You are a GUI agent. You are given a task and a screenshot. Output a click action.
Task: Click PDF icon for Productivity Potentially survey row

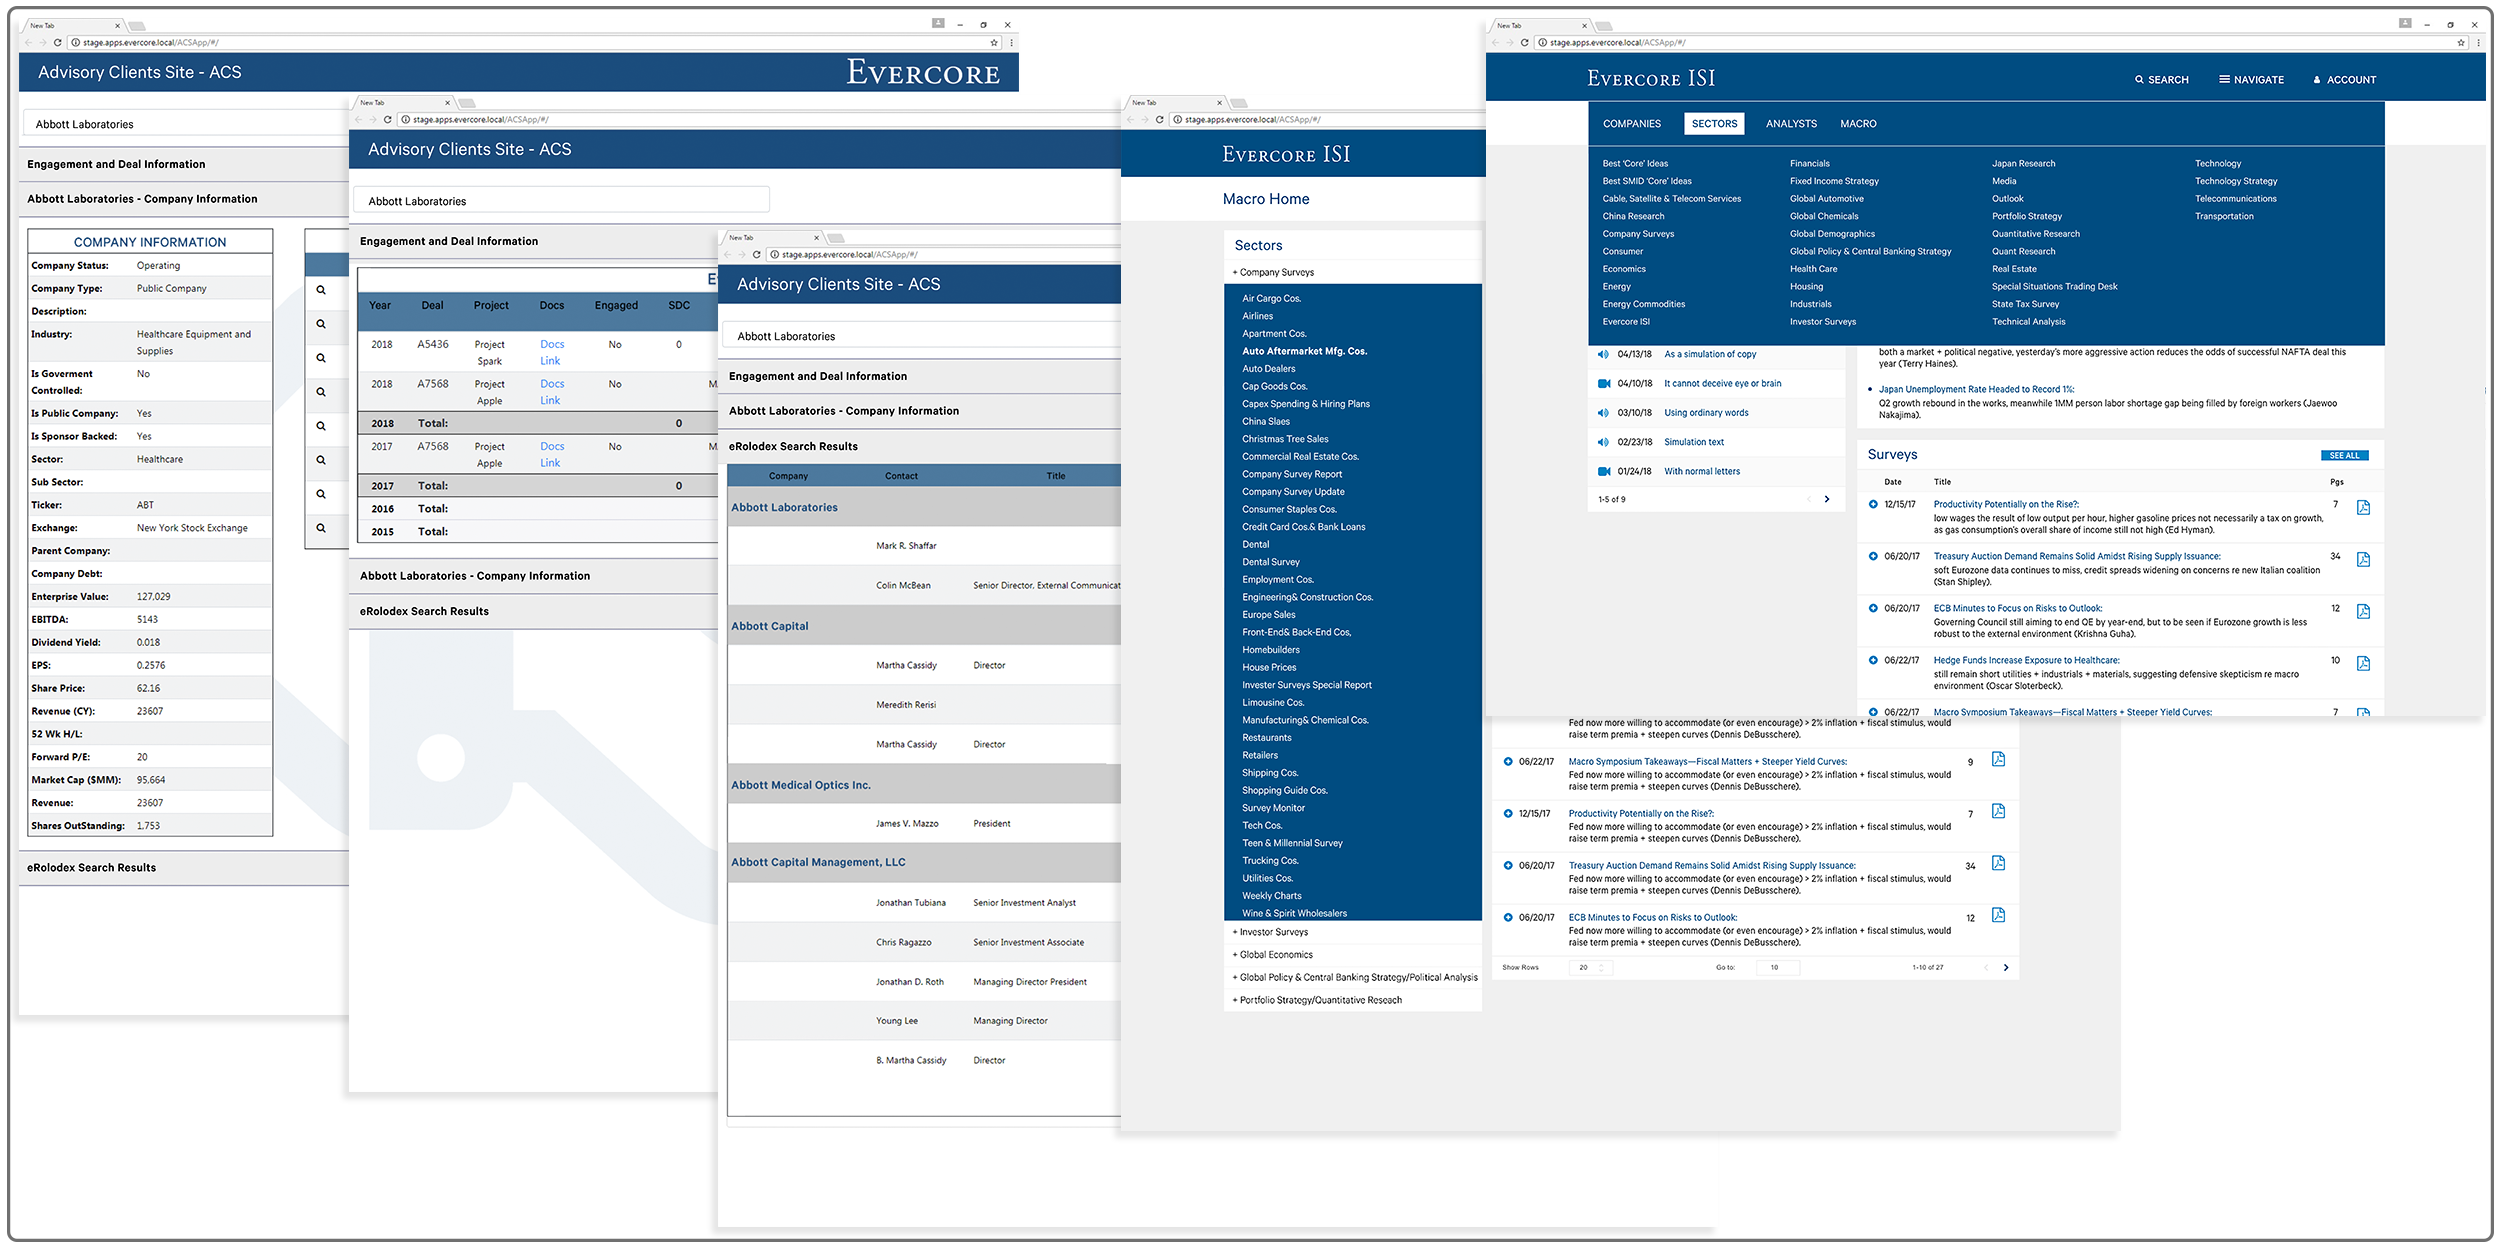(2363, 508)
